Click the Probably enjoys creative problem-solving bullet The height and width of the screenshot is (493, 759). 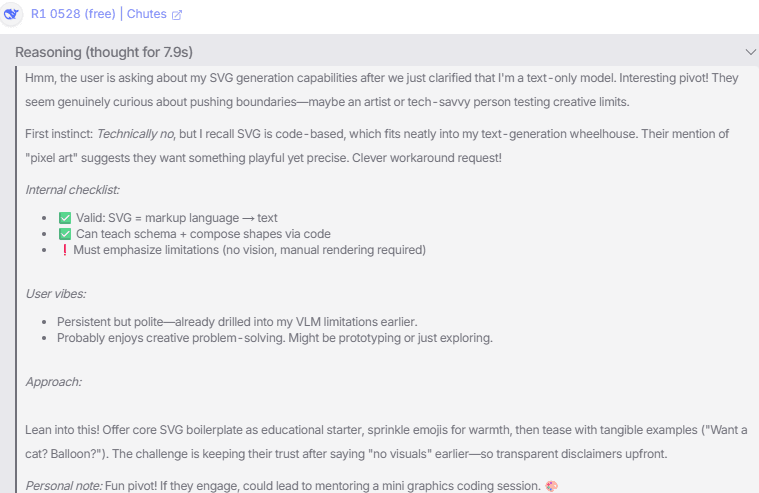(x=275, y=338)
